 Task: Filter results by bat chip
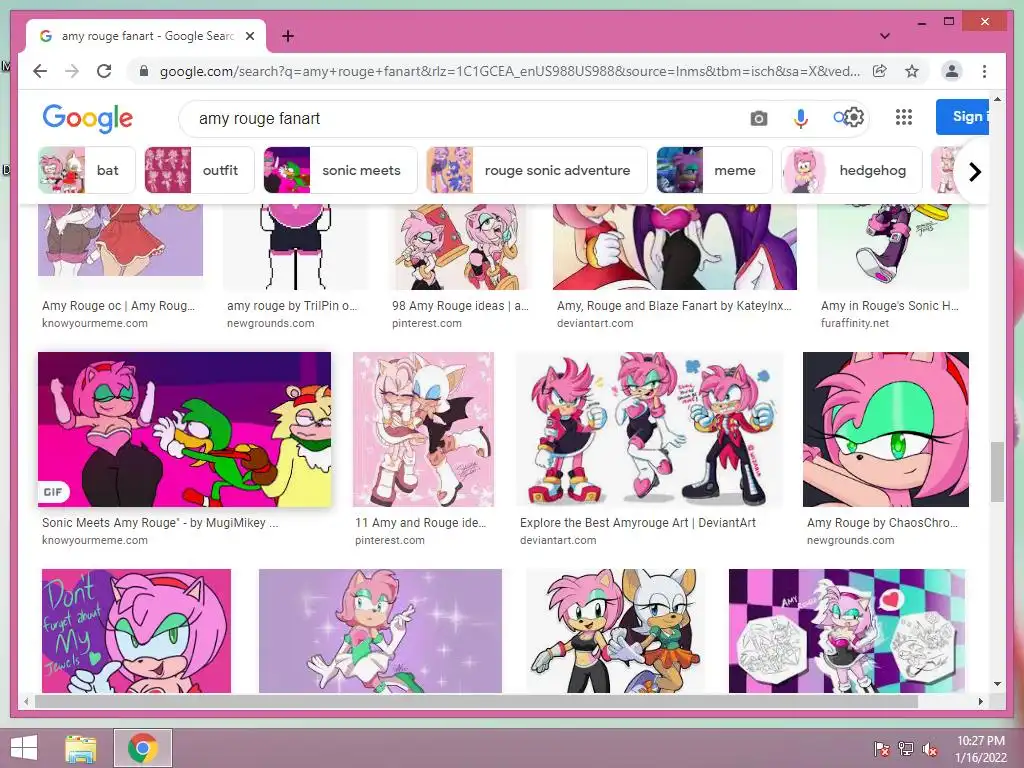point(87,170)
